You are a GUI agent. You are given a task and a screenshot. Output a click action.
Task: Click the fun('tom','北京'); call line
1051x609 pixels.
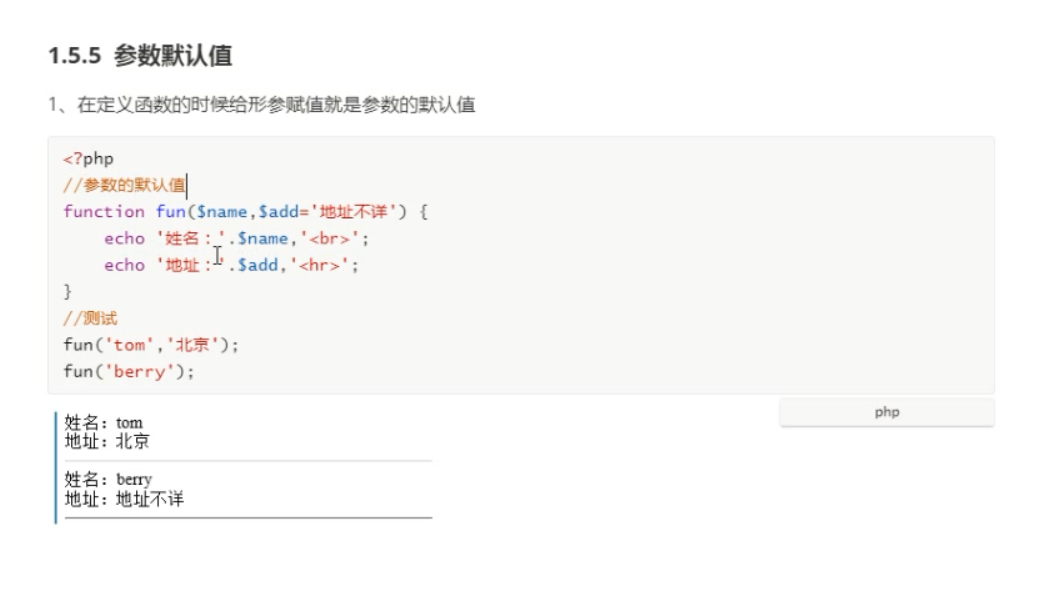[151, 345]
